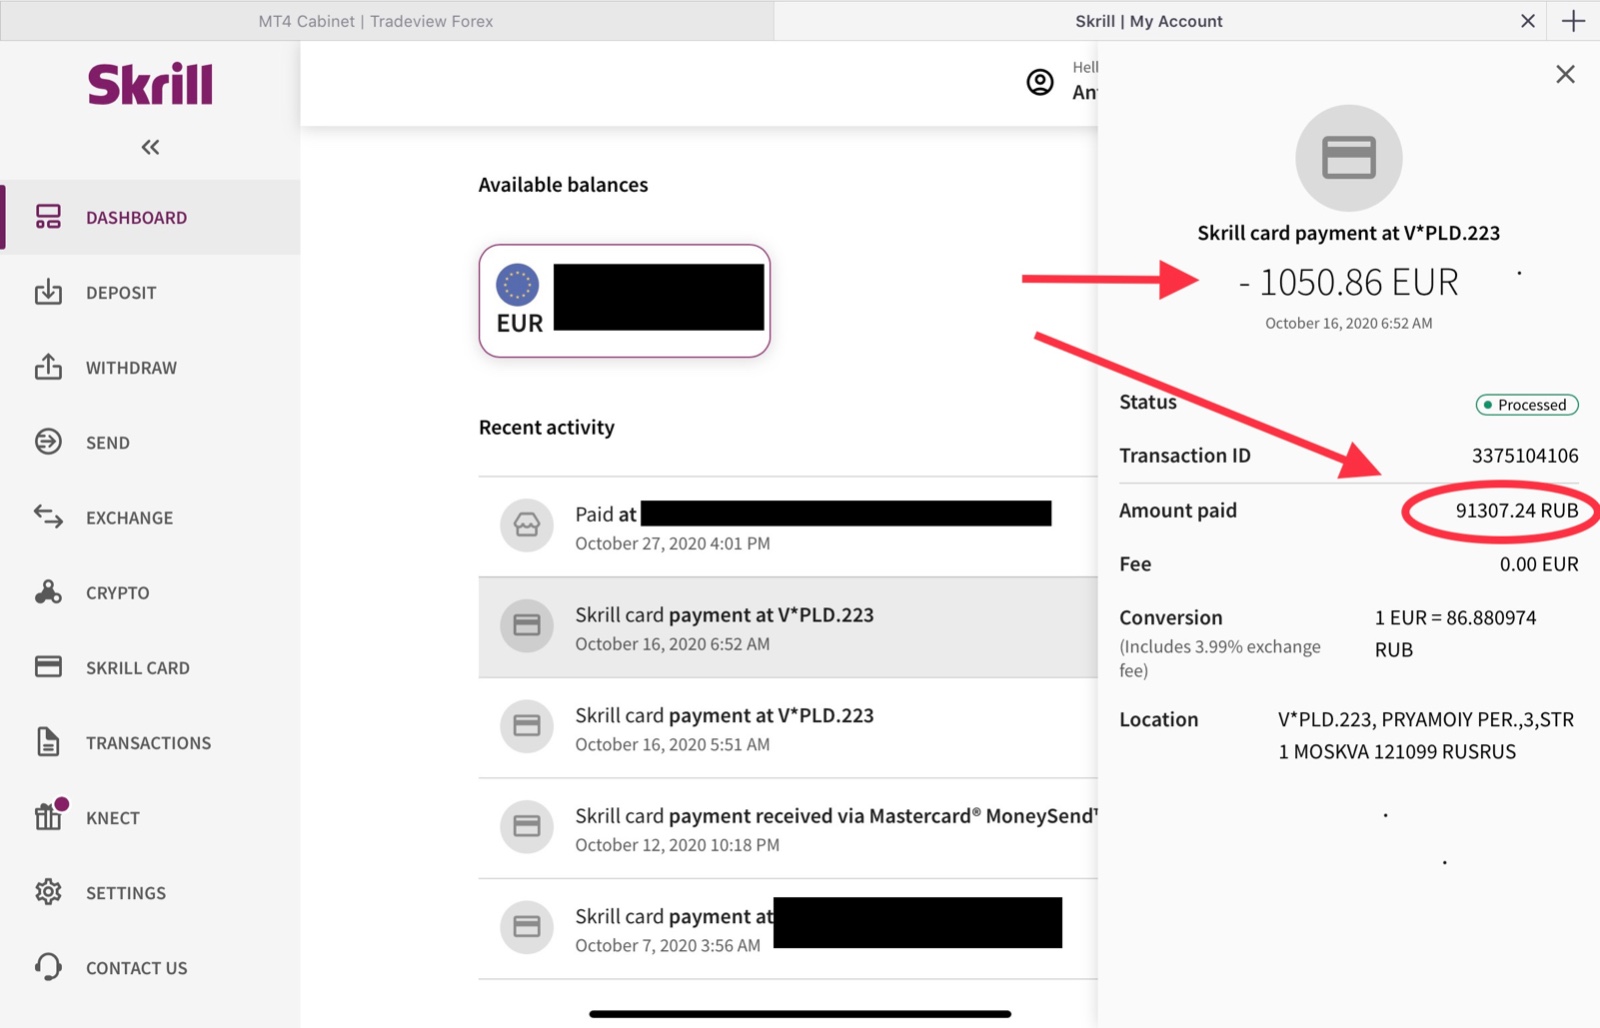
Task: Click the user profile avatar icon
Action: pos(1040,82)
